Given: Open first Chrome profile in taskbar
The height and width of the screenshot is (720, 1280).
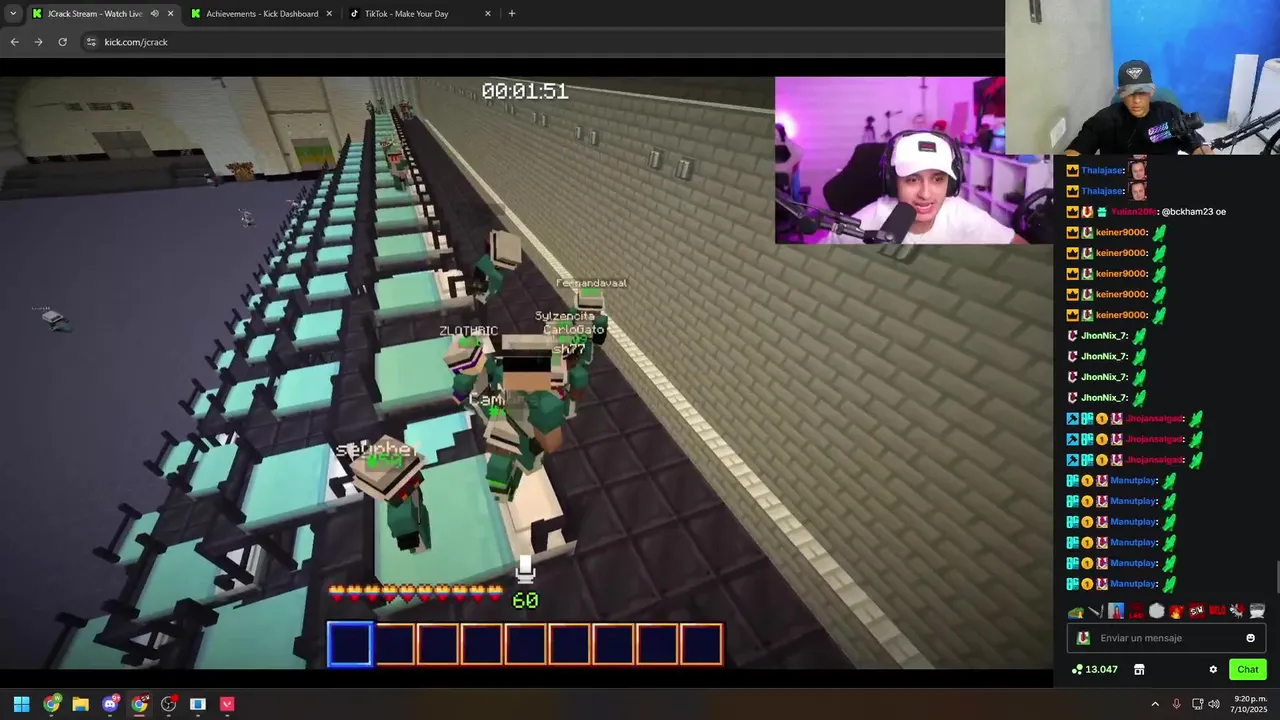Looking at the screenshot, I should 51,704.
